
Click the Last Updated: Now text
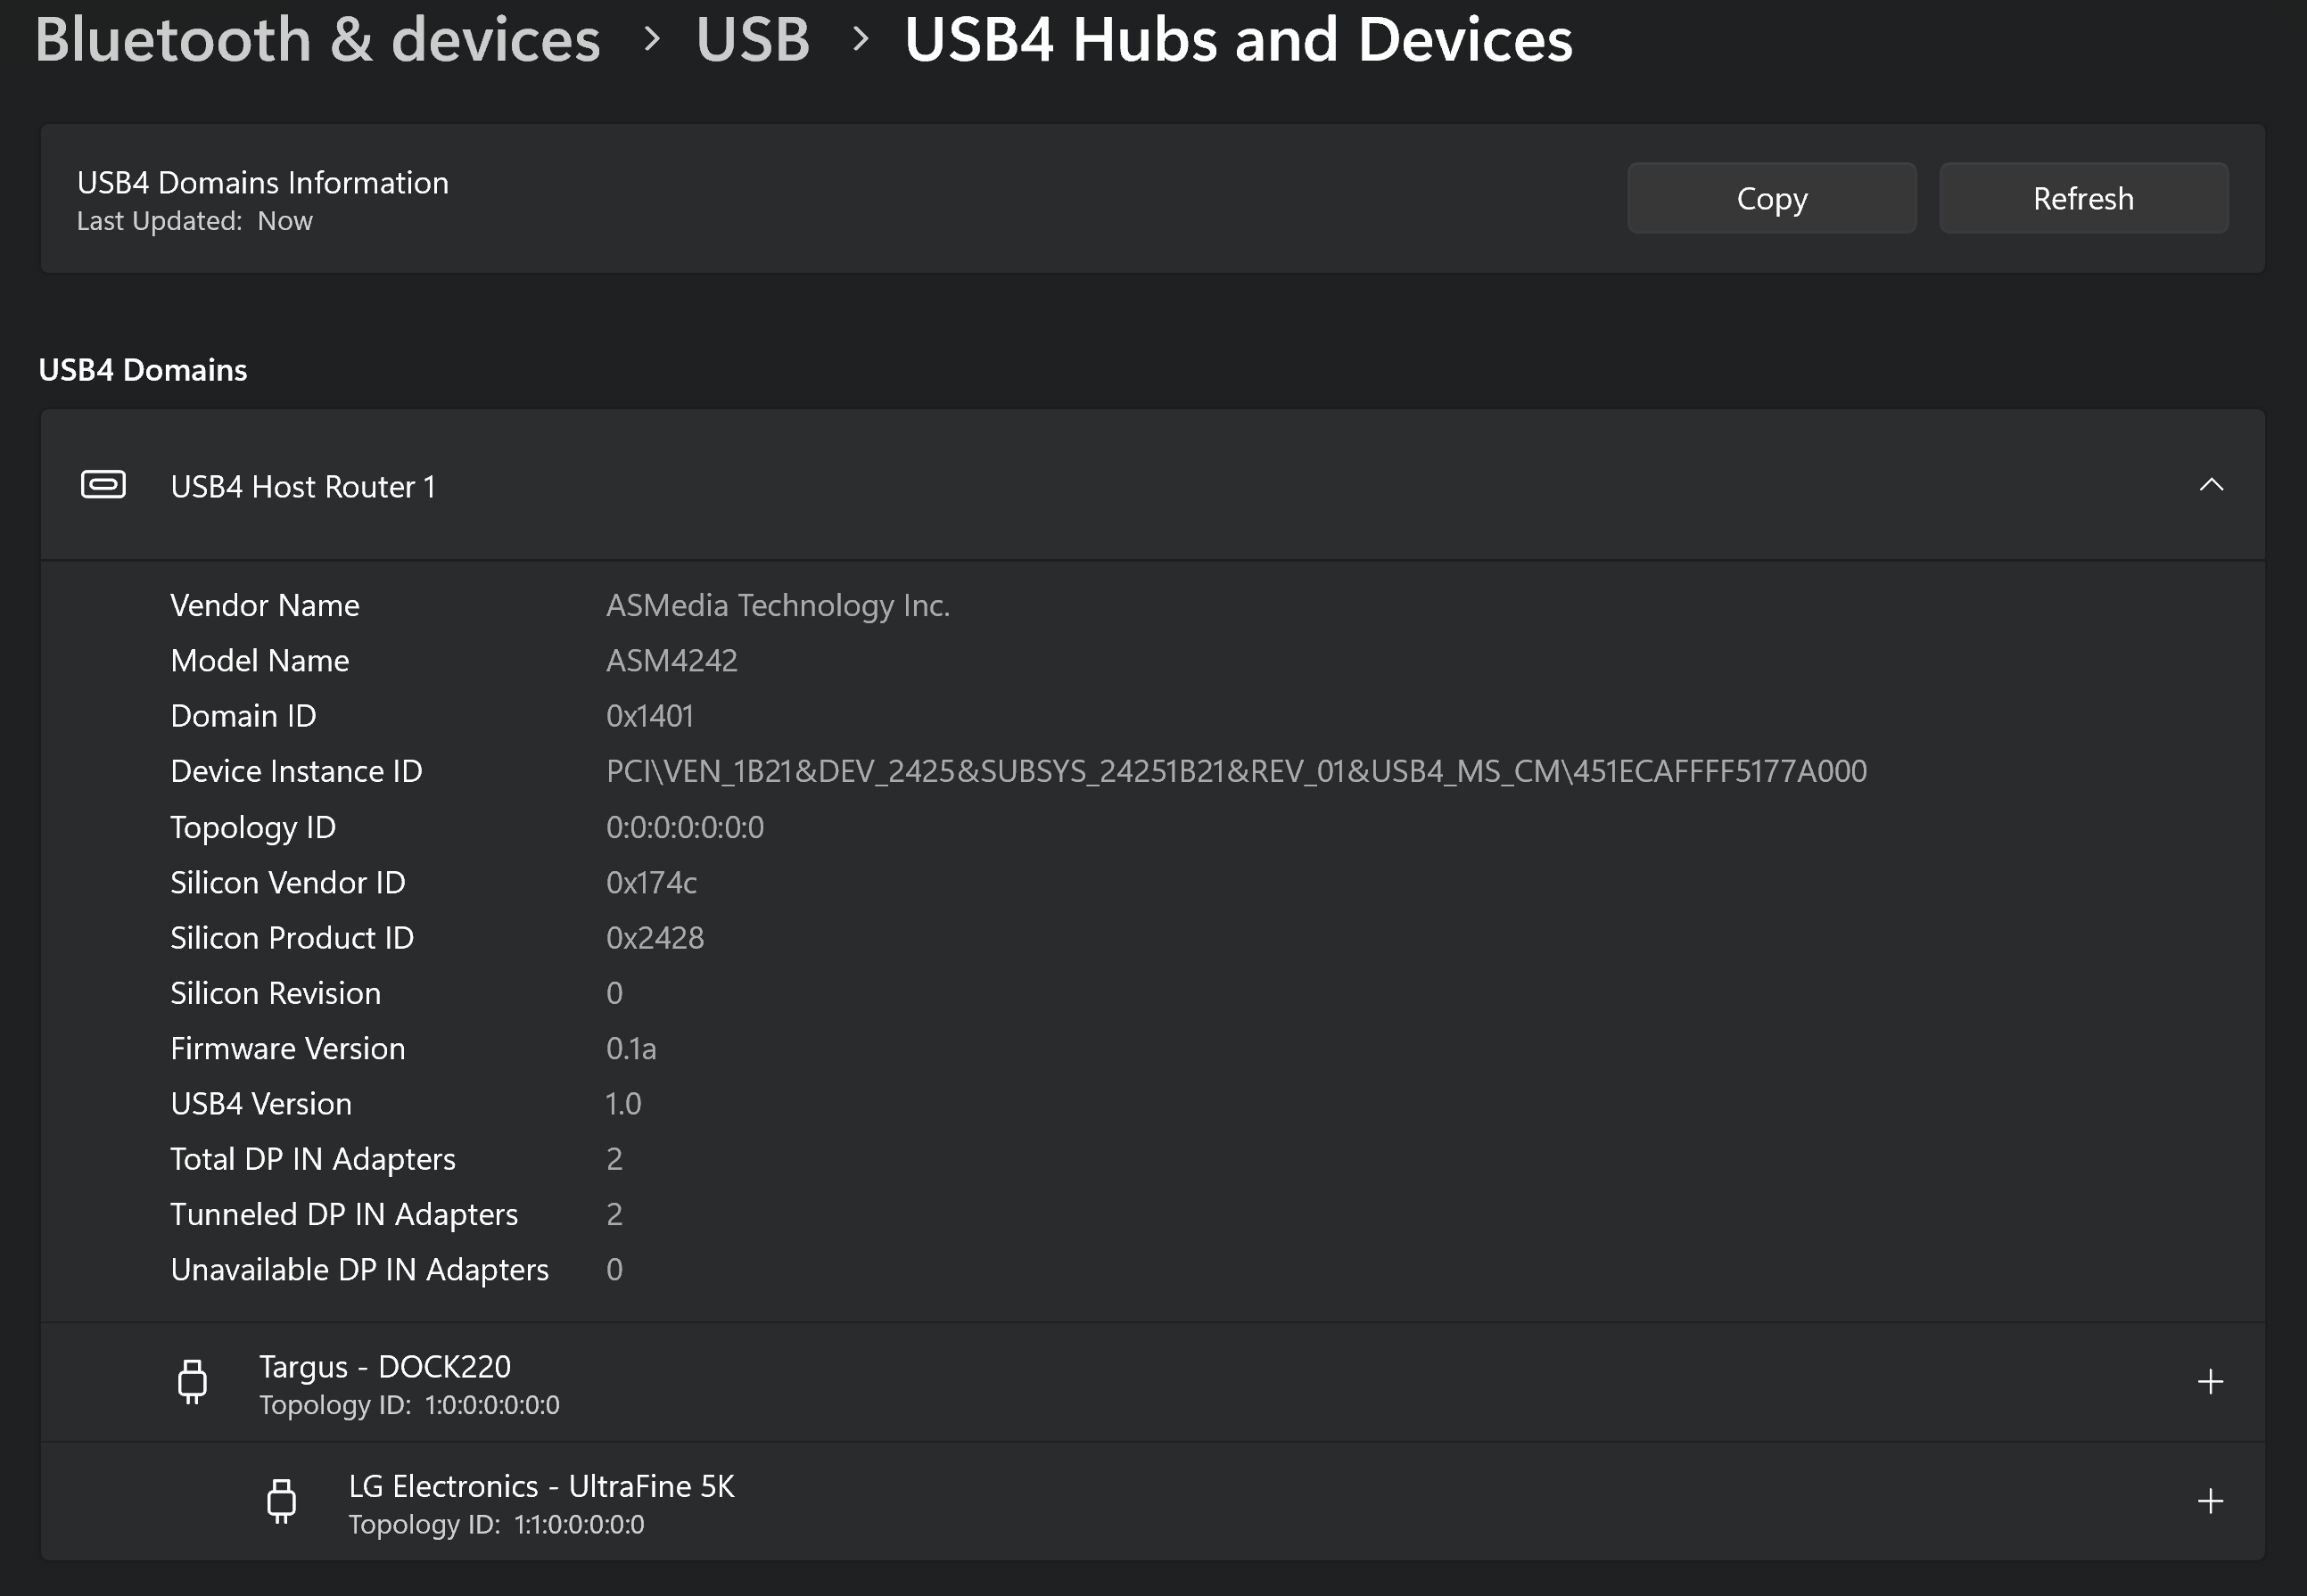195,221
